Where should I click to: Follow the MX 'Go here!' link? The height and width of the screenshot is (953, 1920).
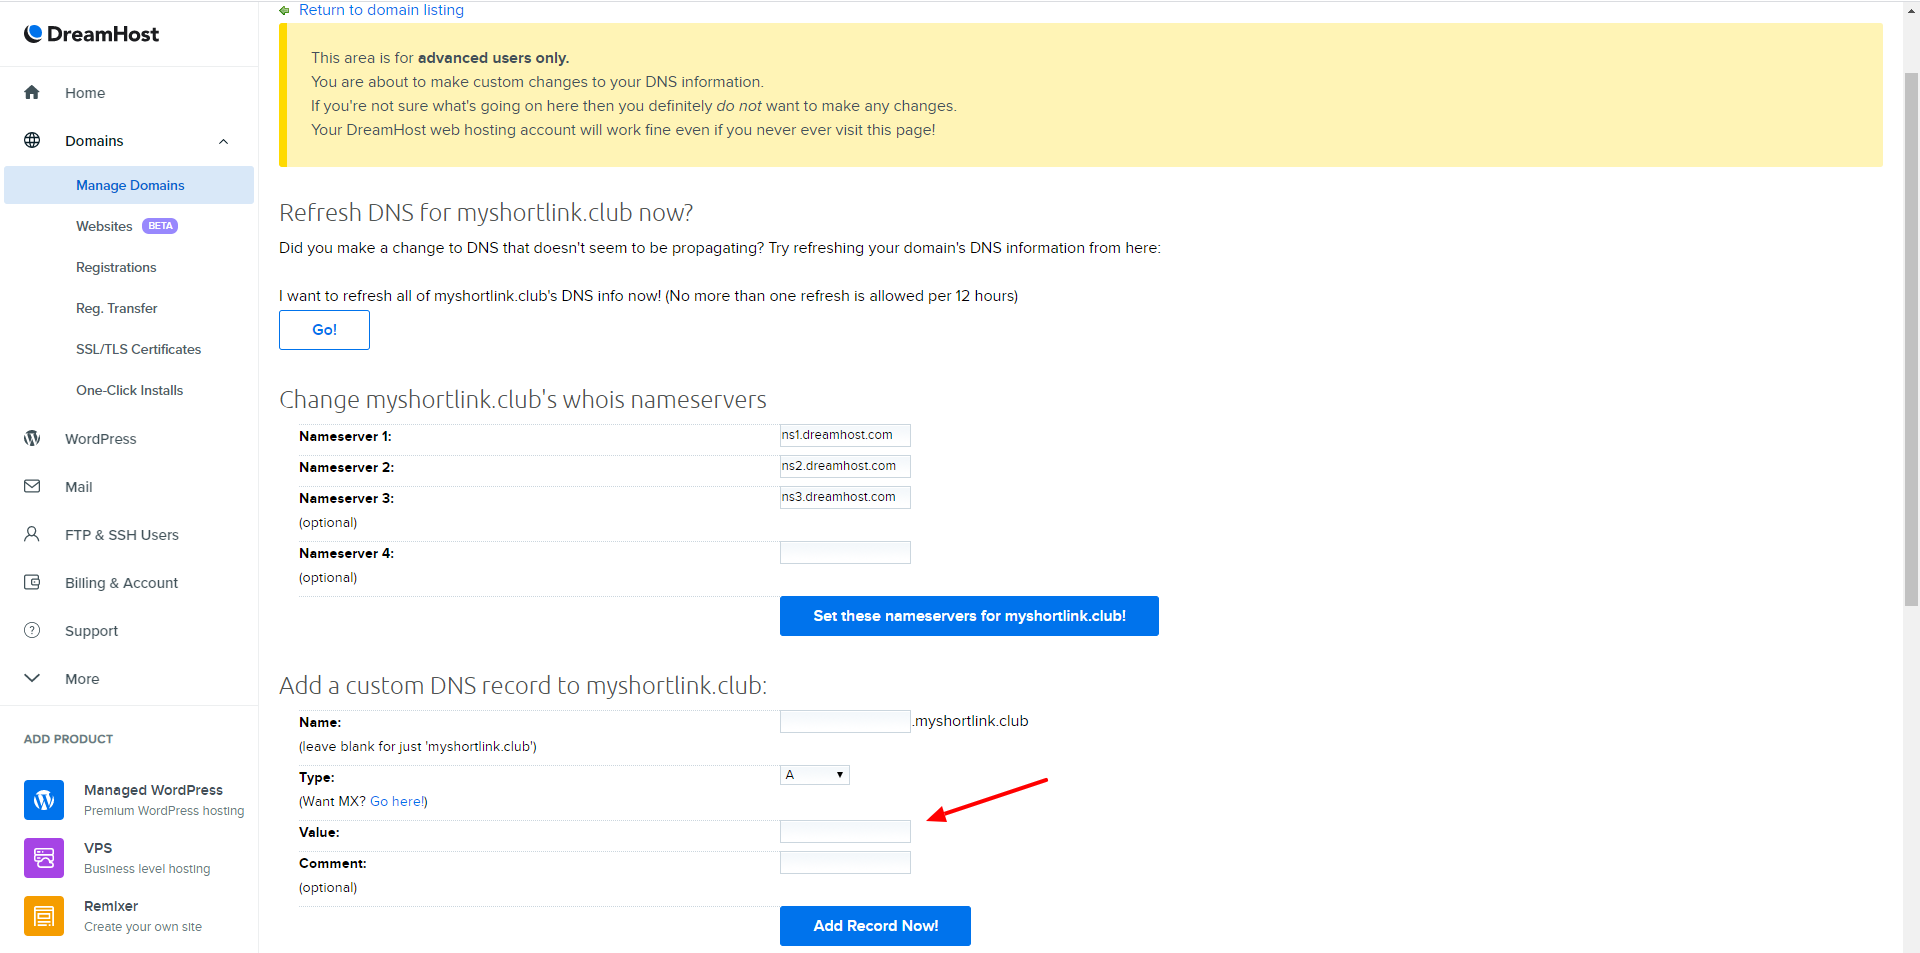pyautogui.click(x=399, y=801)
